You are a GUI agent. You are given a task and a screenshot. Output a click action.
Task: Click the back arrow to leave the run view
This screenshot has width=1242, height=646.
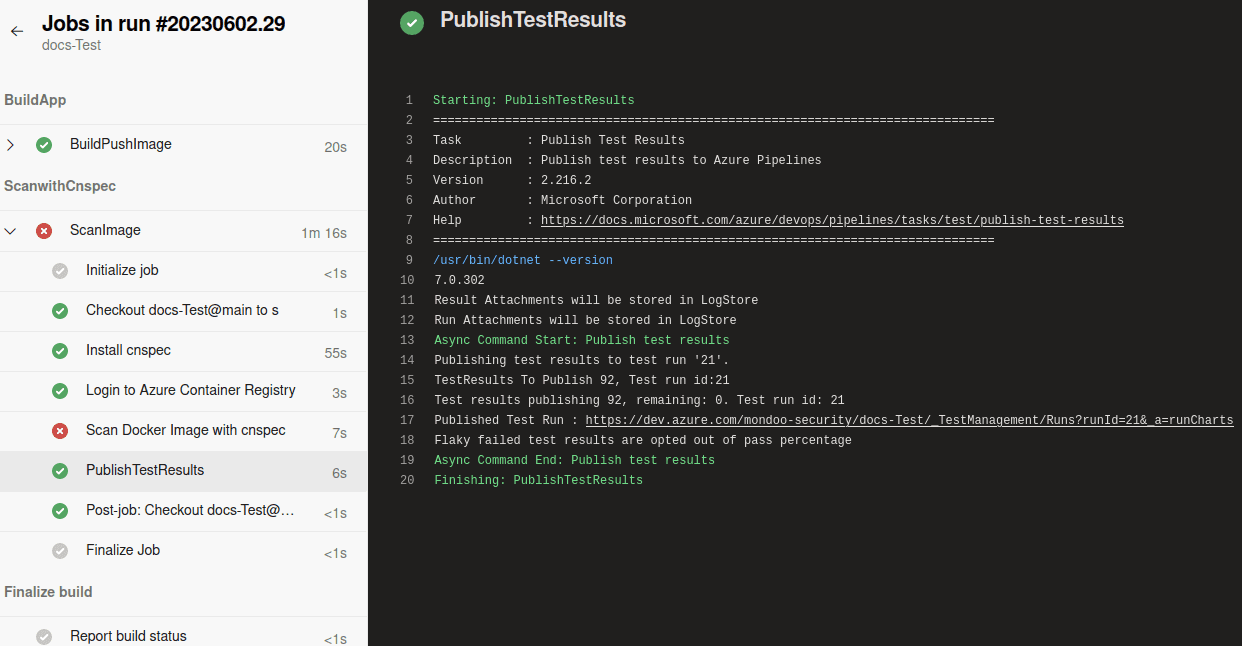[16, 31]
